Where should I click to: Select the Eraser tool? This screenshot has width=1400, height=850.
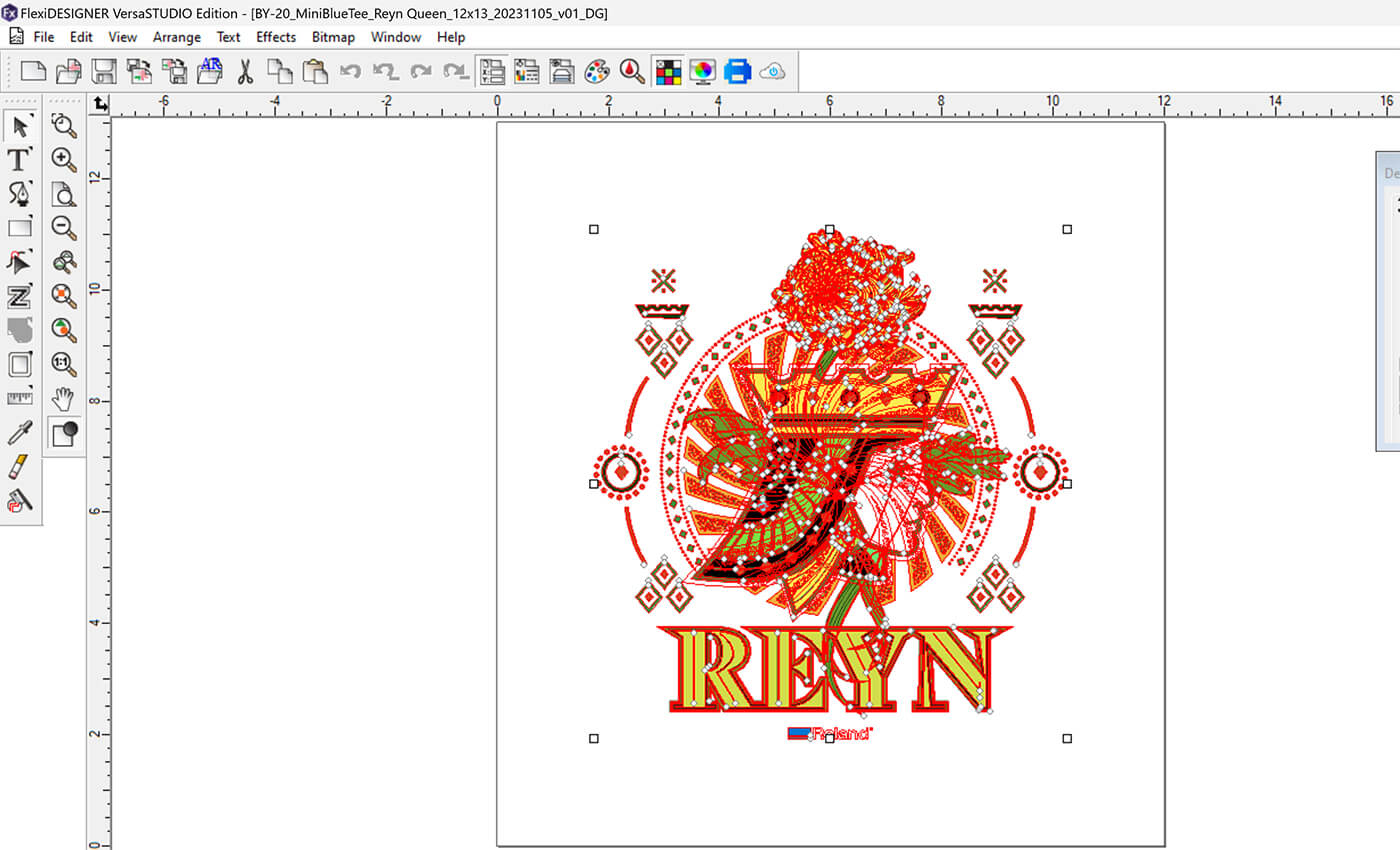(20, 466)
